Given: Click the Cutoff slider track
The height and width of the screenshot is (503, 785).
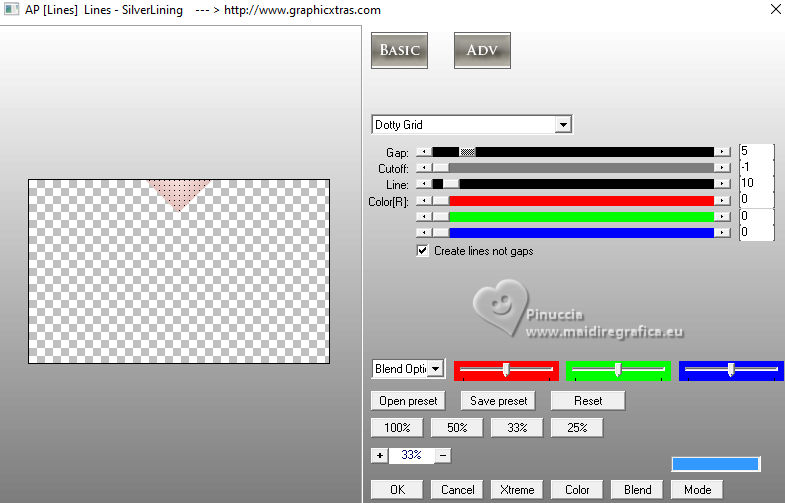Looking at the screenshot, I should pos(573,168).
